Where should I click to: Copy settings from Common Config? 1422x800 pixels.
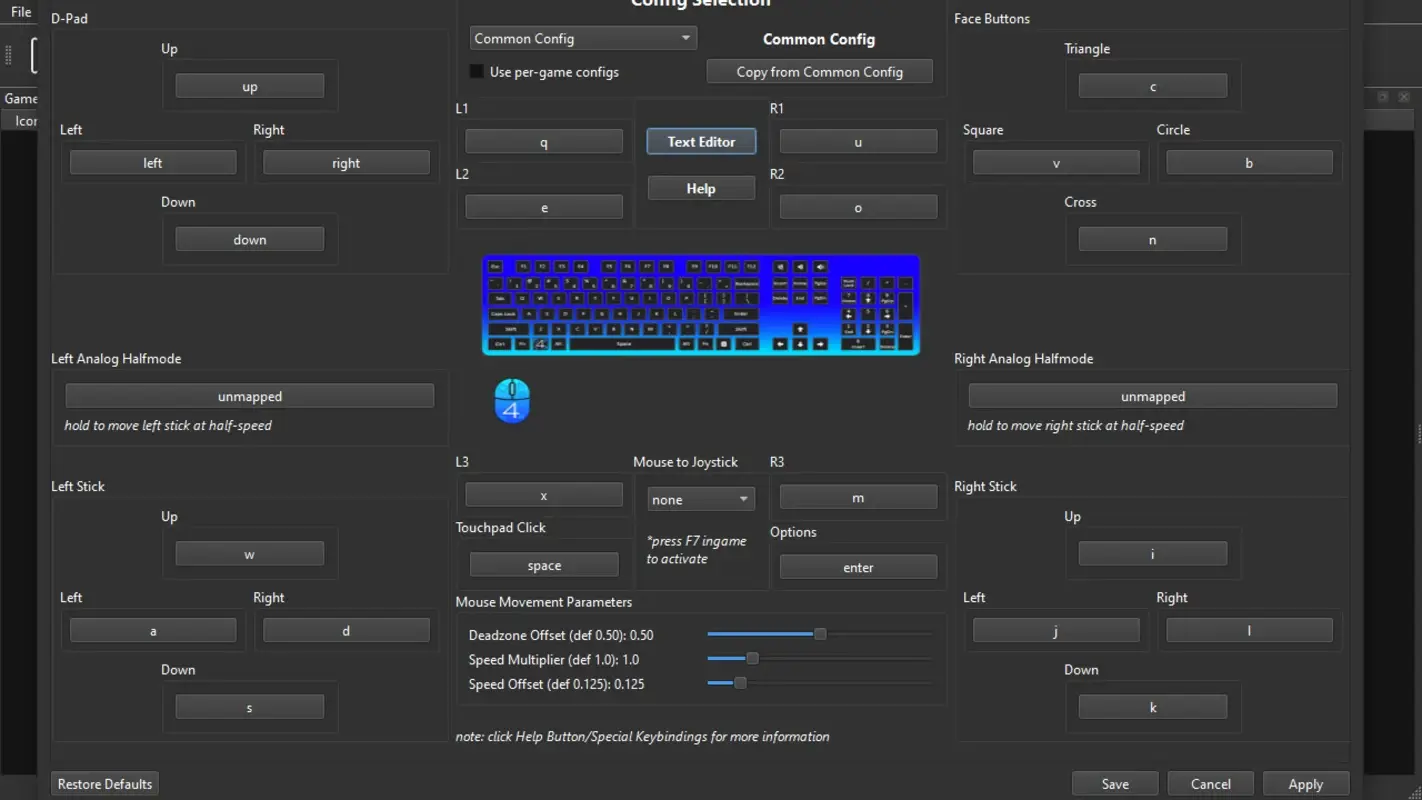click(x=819, y=71)
